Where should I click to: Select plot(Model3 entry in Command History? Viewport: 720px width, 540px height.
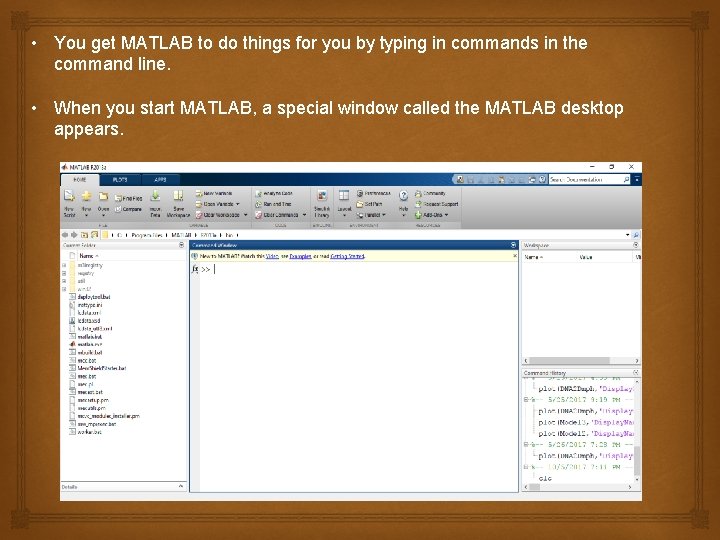pyautogui.click(x=585, y=422)
